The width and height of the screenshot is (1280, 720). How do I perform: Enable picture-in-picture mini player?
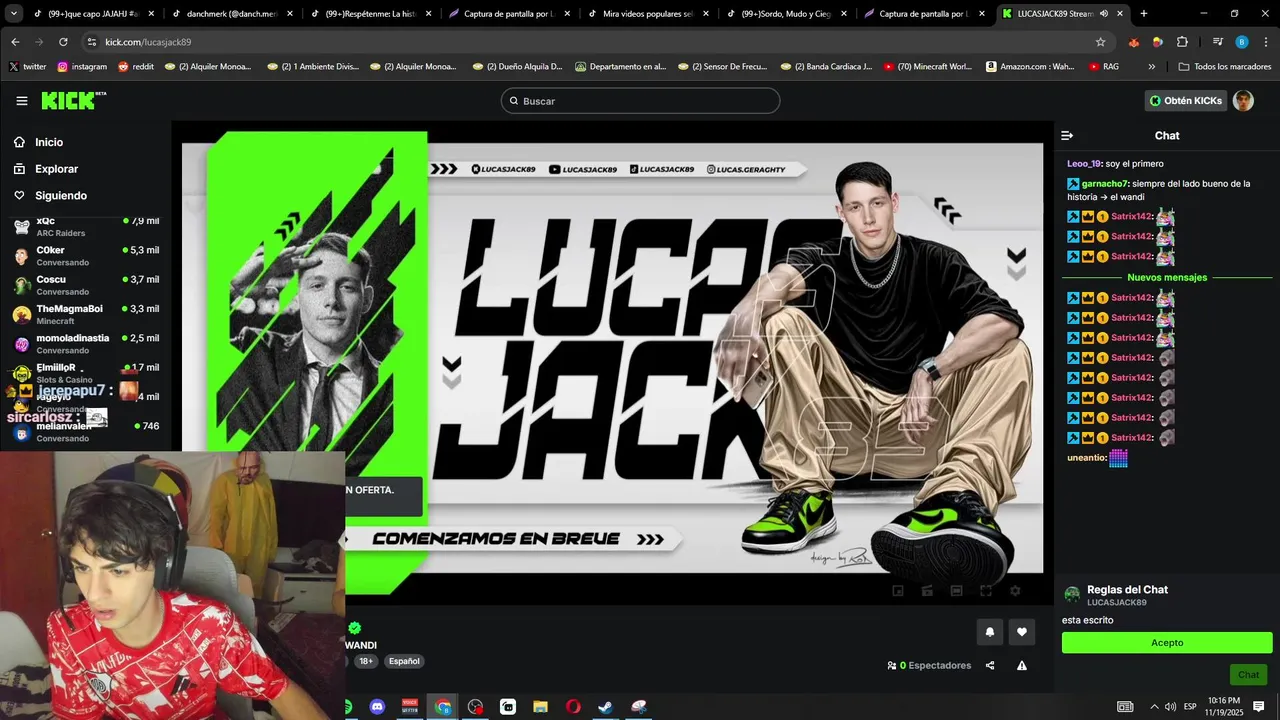coord(898,591)
